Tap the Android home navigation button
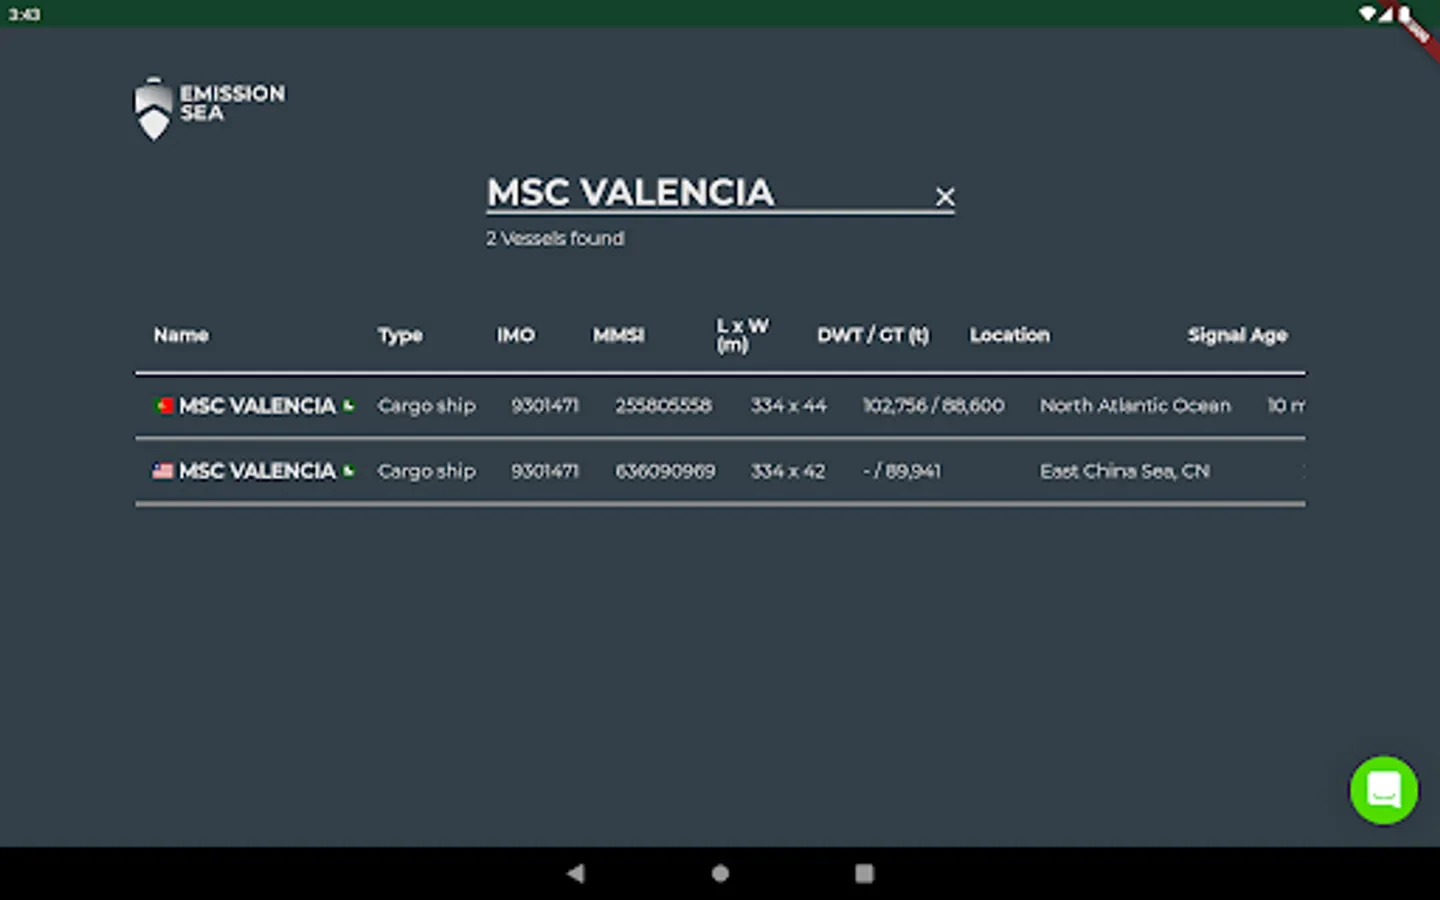Viewport: 1440px width, 900px height. (x=720, y=873)
